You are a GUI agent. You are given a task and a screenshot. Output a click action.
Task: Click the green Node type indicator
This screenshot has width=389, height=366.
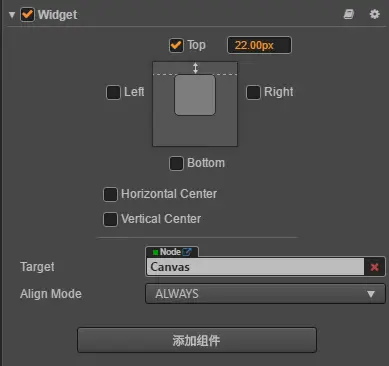[x=155, y=252]
